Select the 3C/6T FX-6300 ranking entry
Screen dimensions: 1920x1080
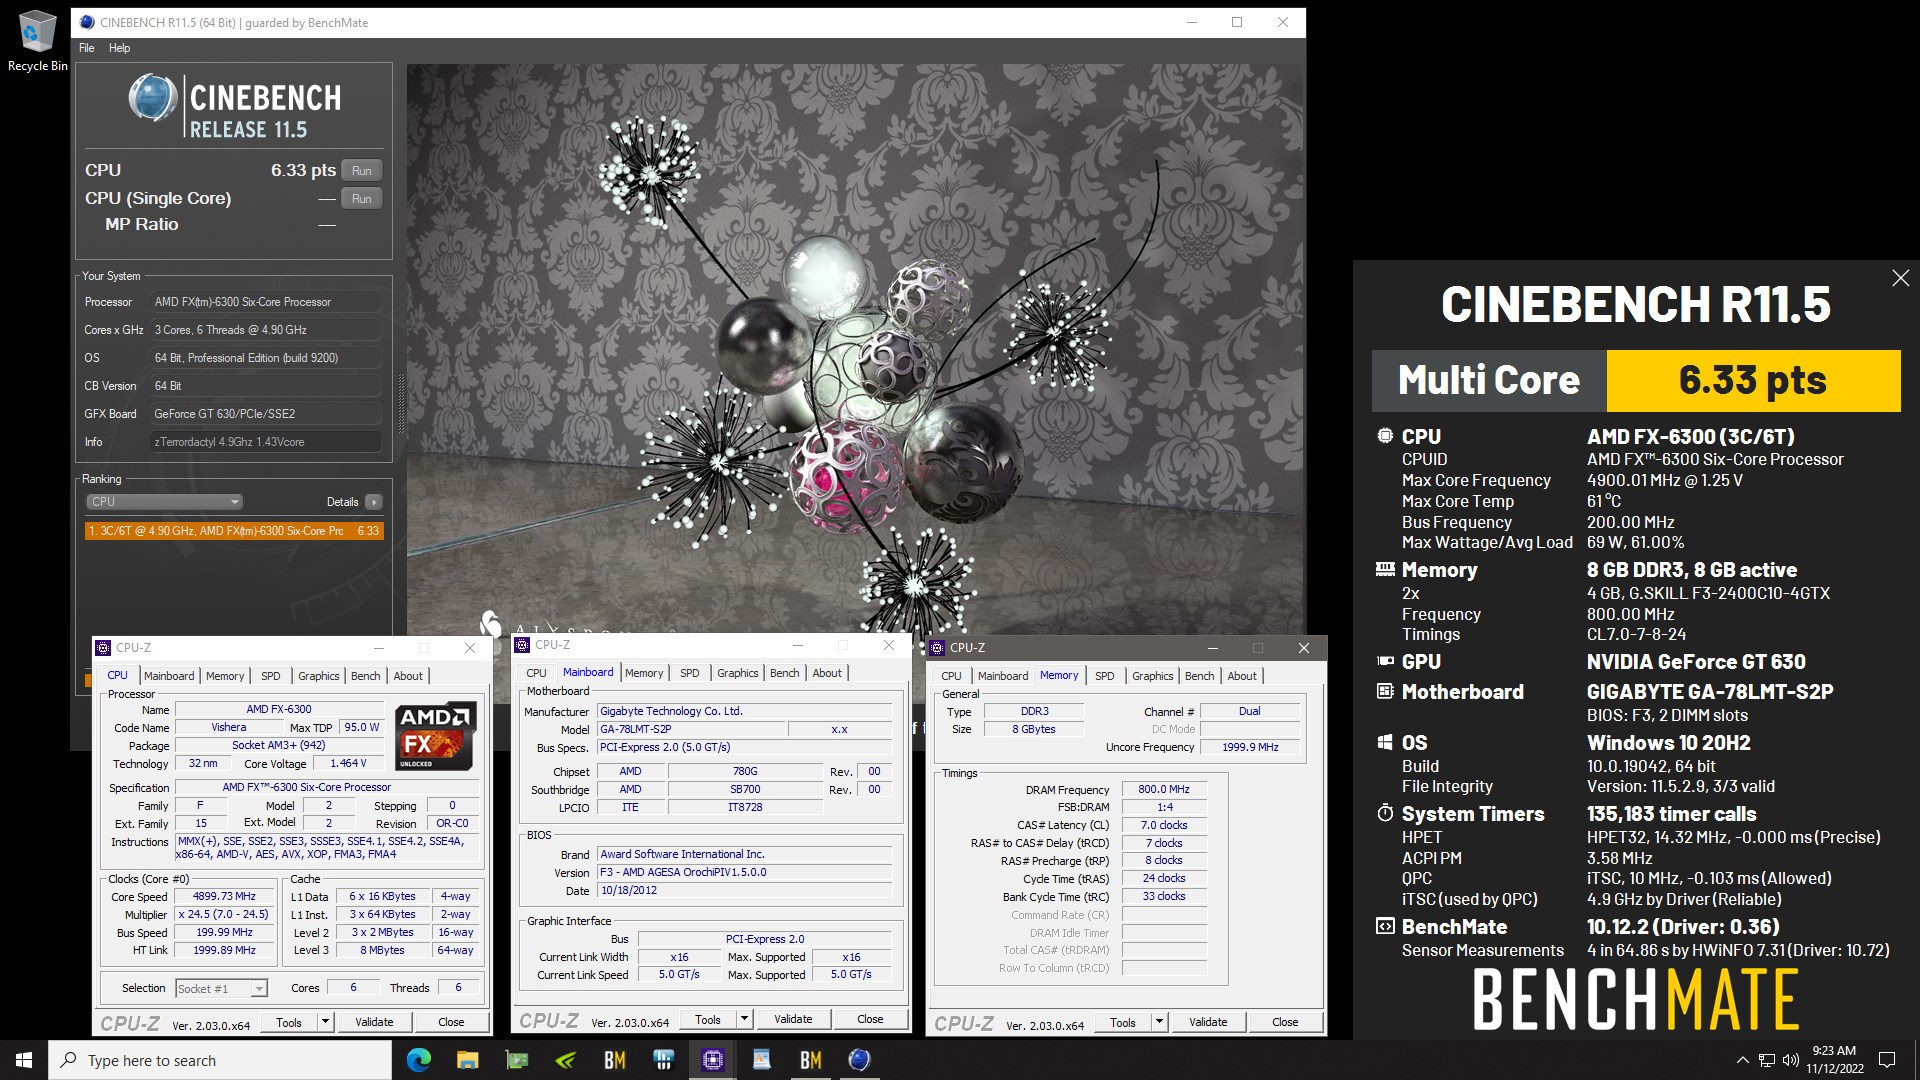pyautogui.click(x=234, y=531)
